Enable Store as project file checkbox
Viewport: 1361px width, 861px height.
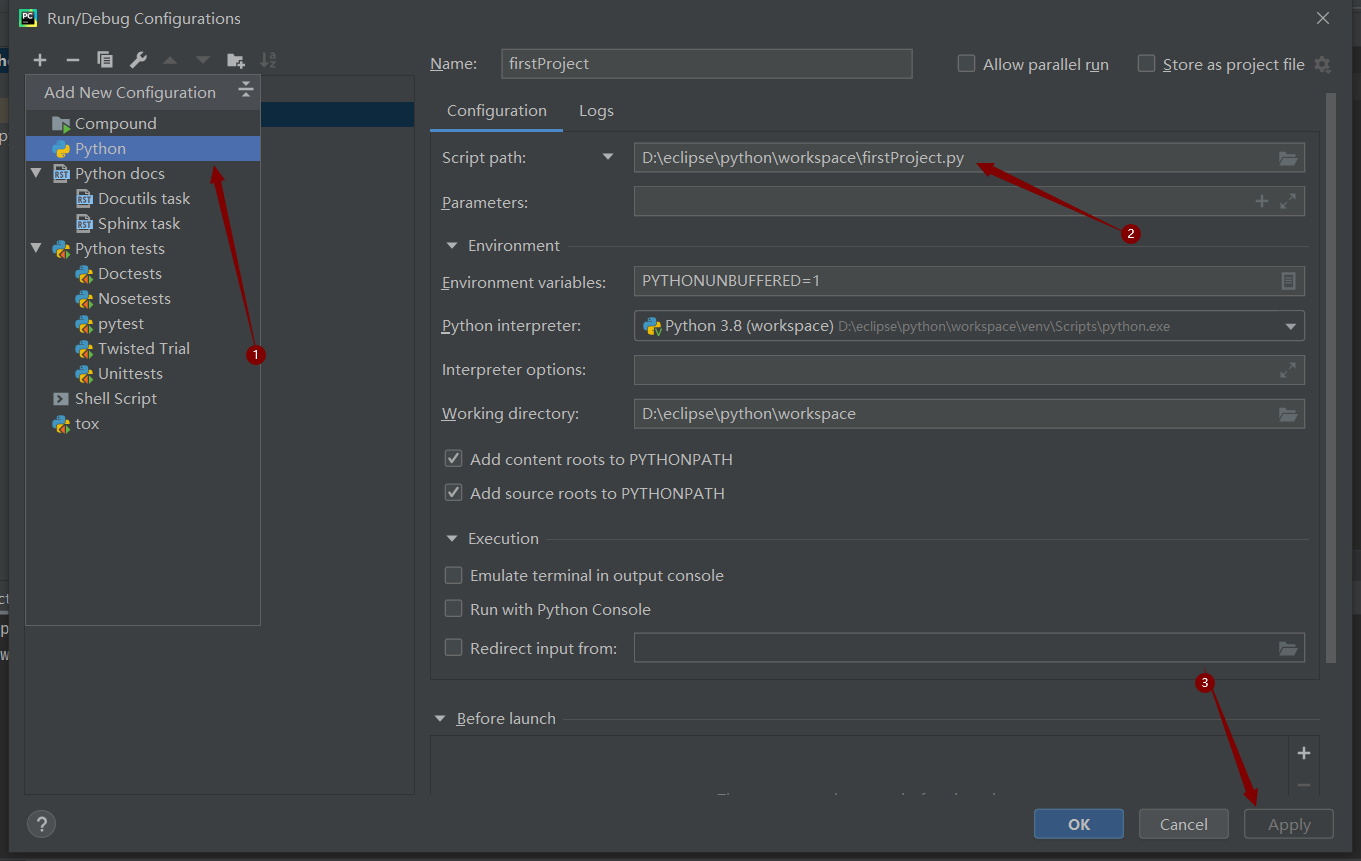[x=1146, y=63]
